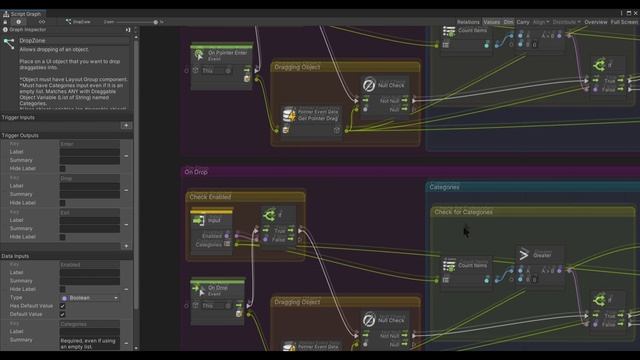Select the upper Get Pointer Drag node icon

pos(289,115)
